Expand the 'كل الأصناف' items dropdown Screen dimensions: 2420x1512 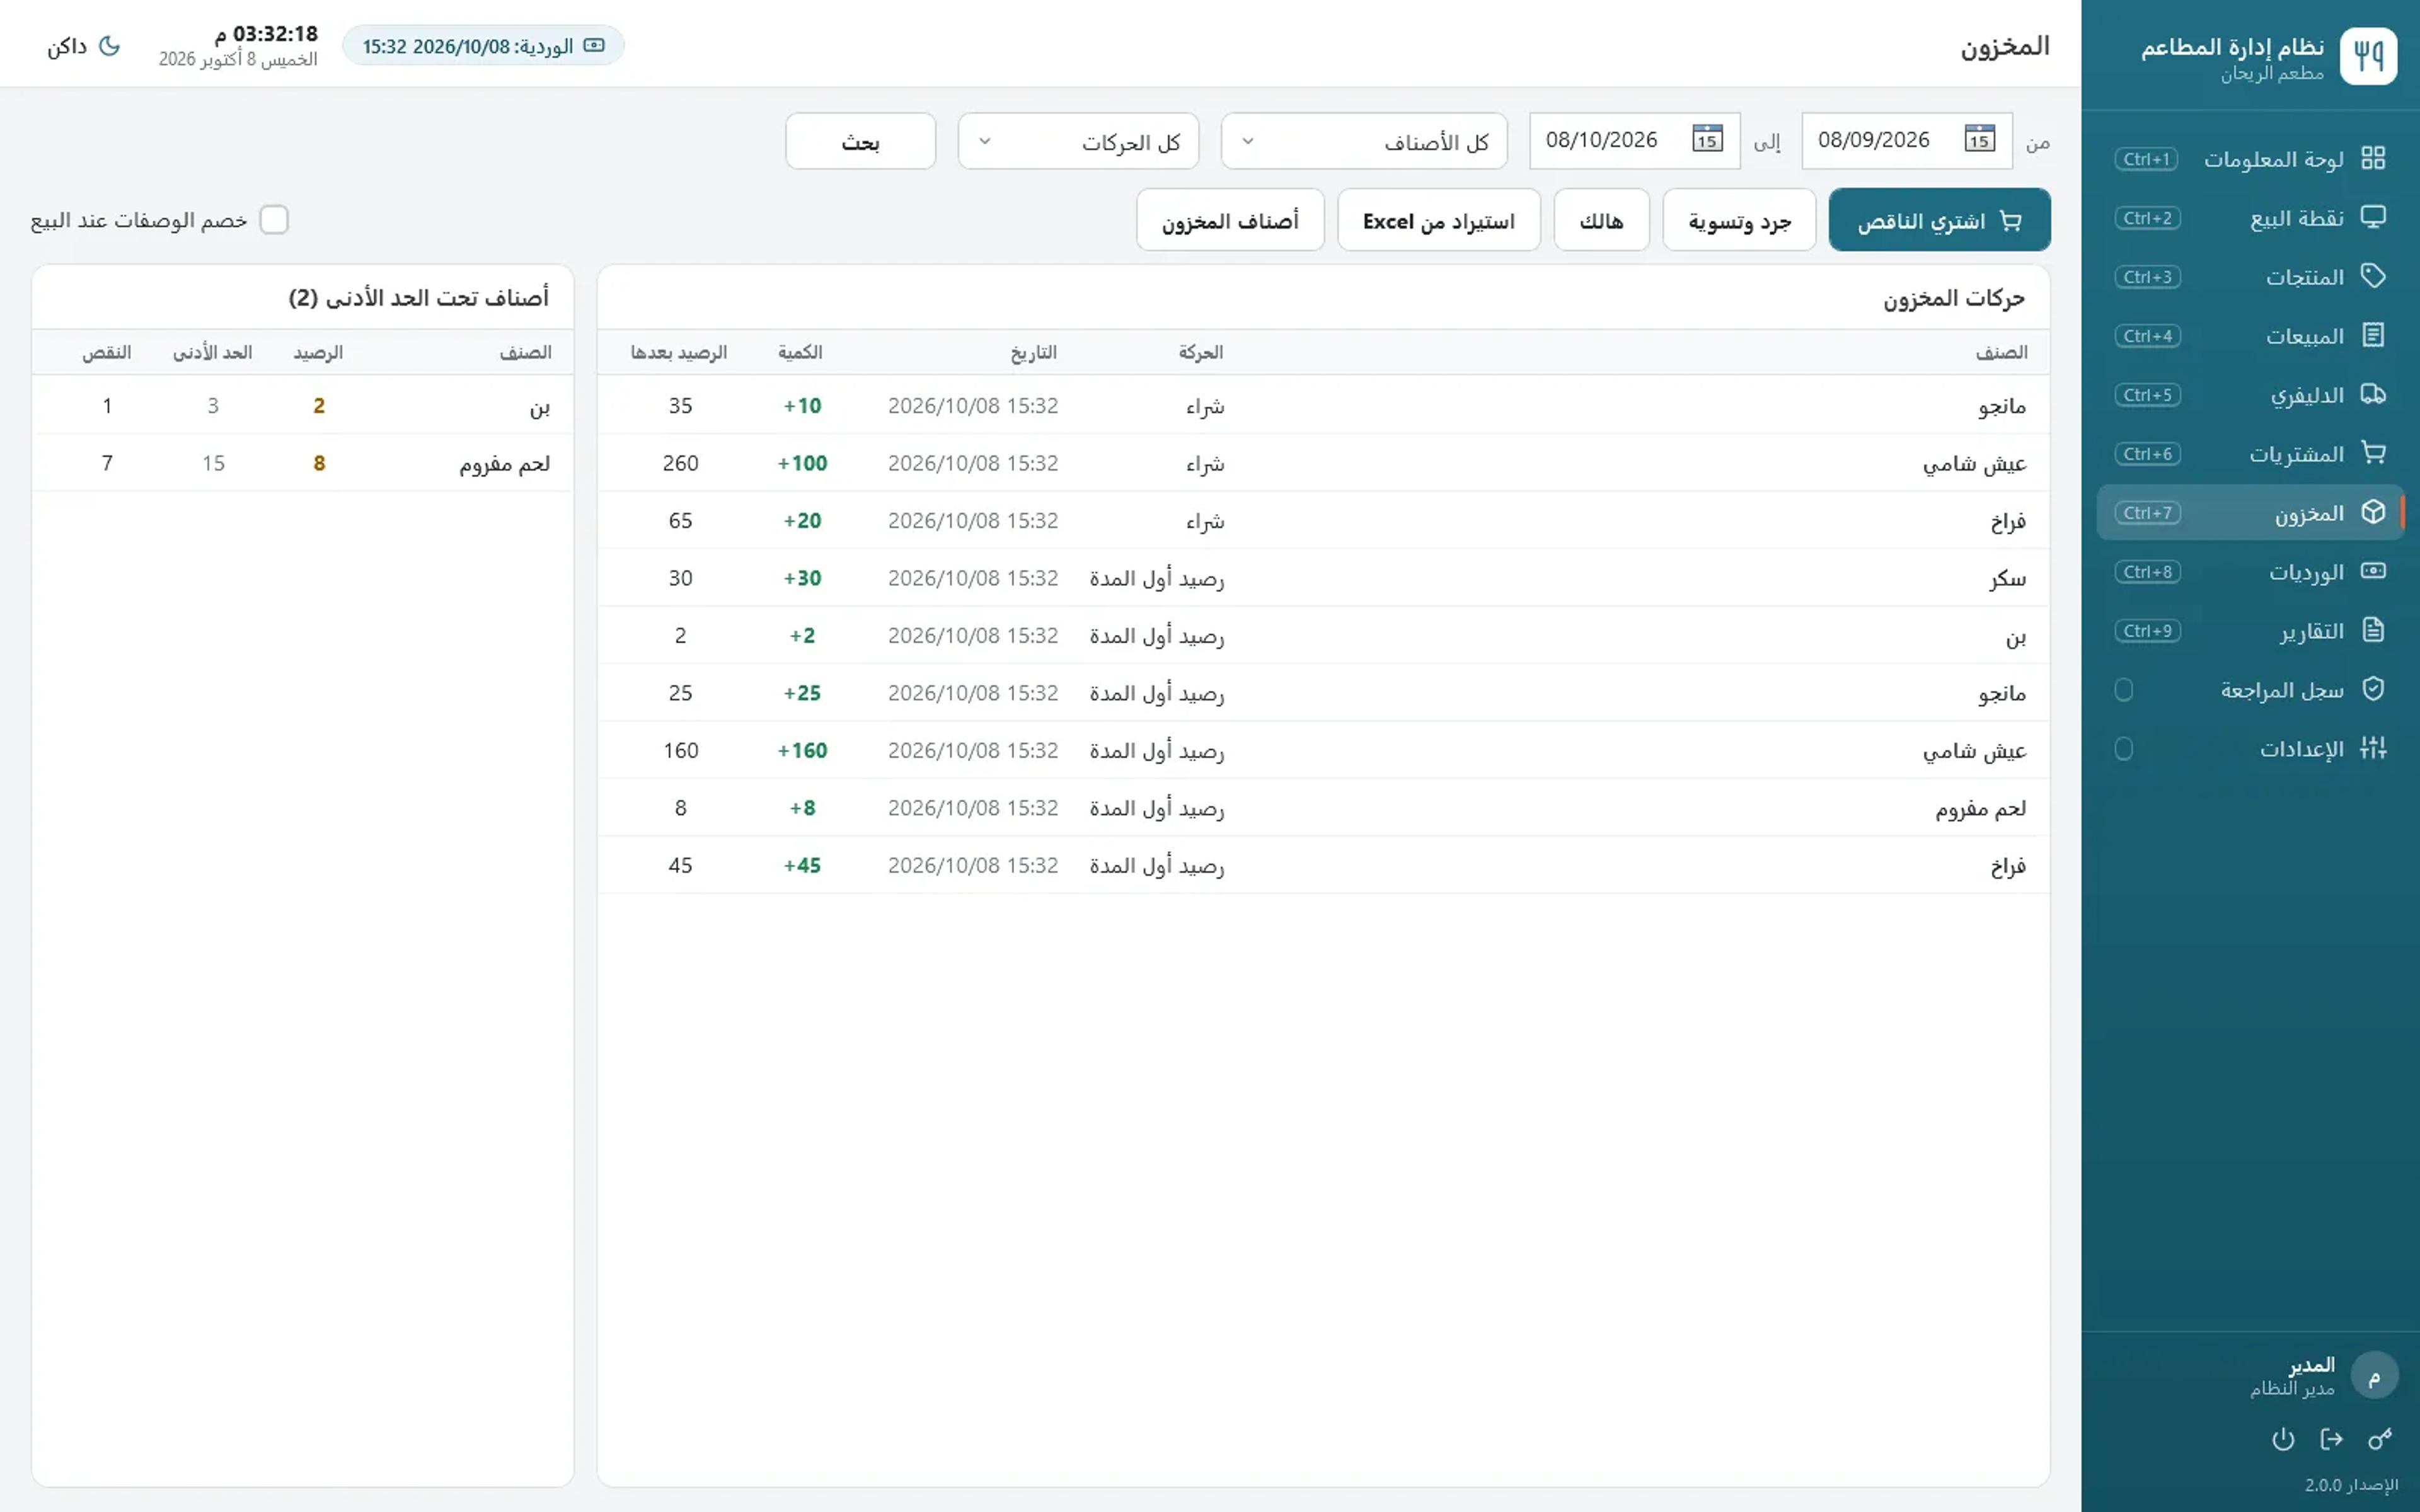click(1364, 141)
